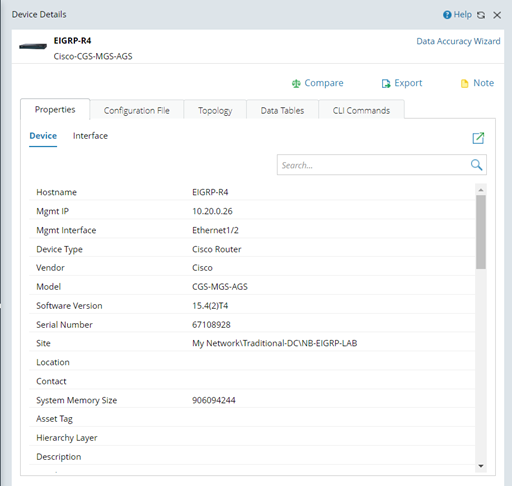Open the Topology tab
The width and height of the screenshot is (512, 486).
215,110
